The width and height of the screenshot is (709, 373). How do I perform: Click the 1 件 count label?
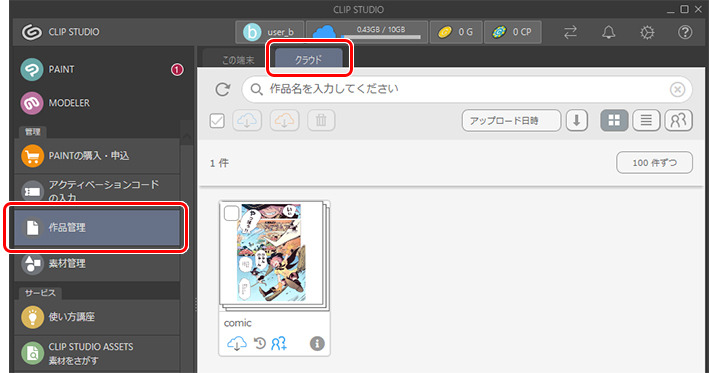(x=219, y=163)
